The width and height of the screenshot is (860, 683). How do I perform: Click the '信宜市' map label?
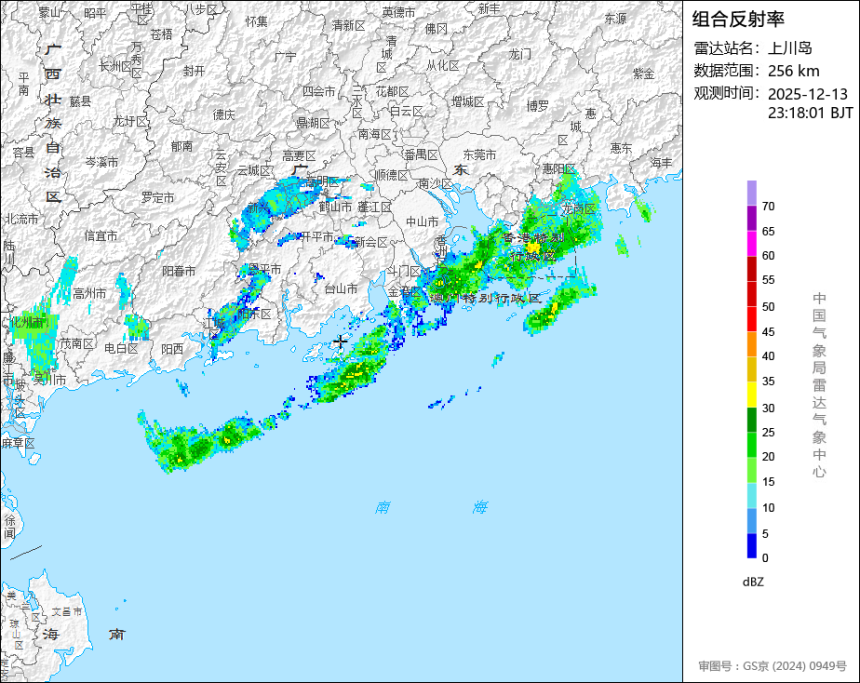click(x=101, y=236)
